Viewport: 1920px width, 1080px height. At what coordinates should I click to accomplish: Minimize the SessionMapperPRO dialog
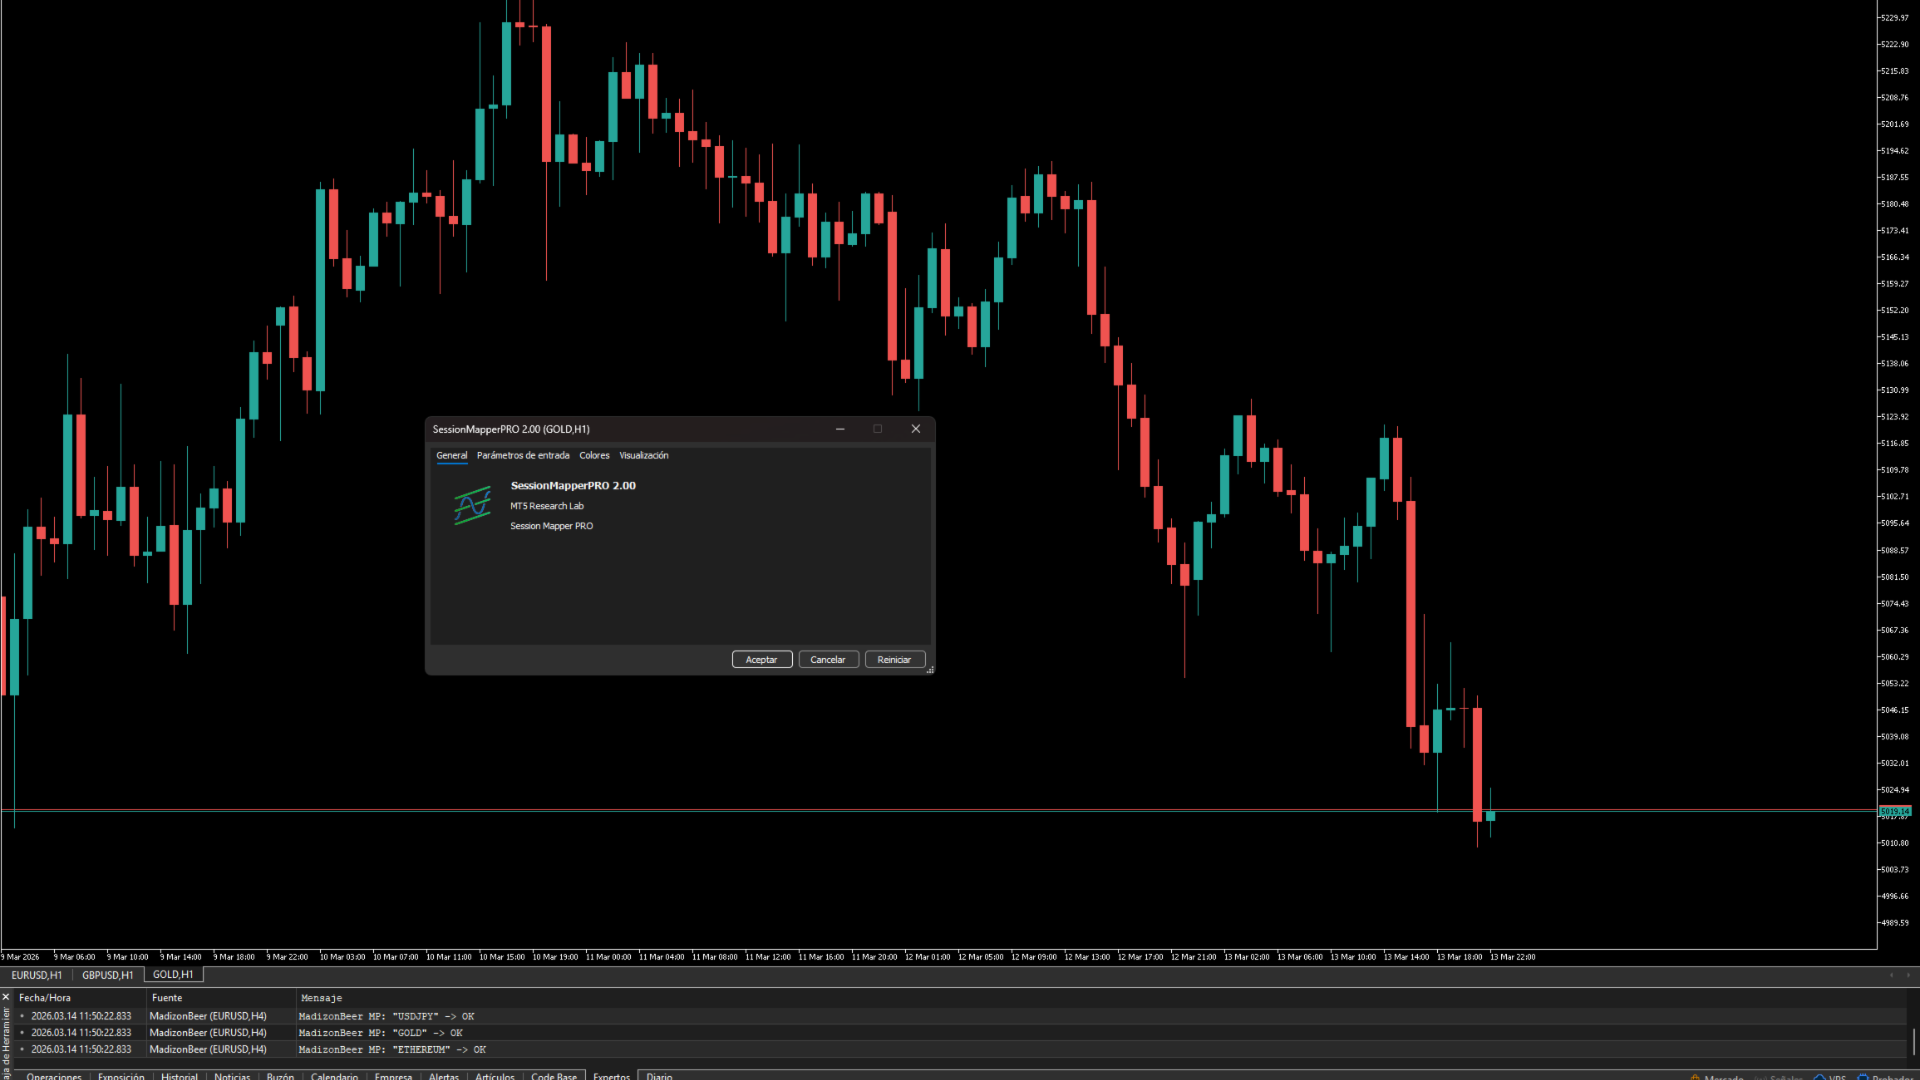(840, 429)
